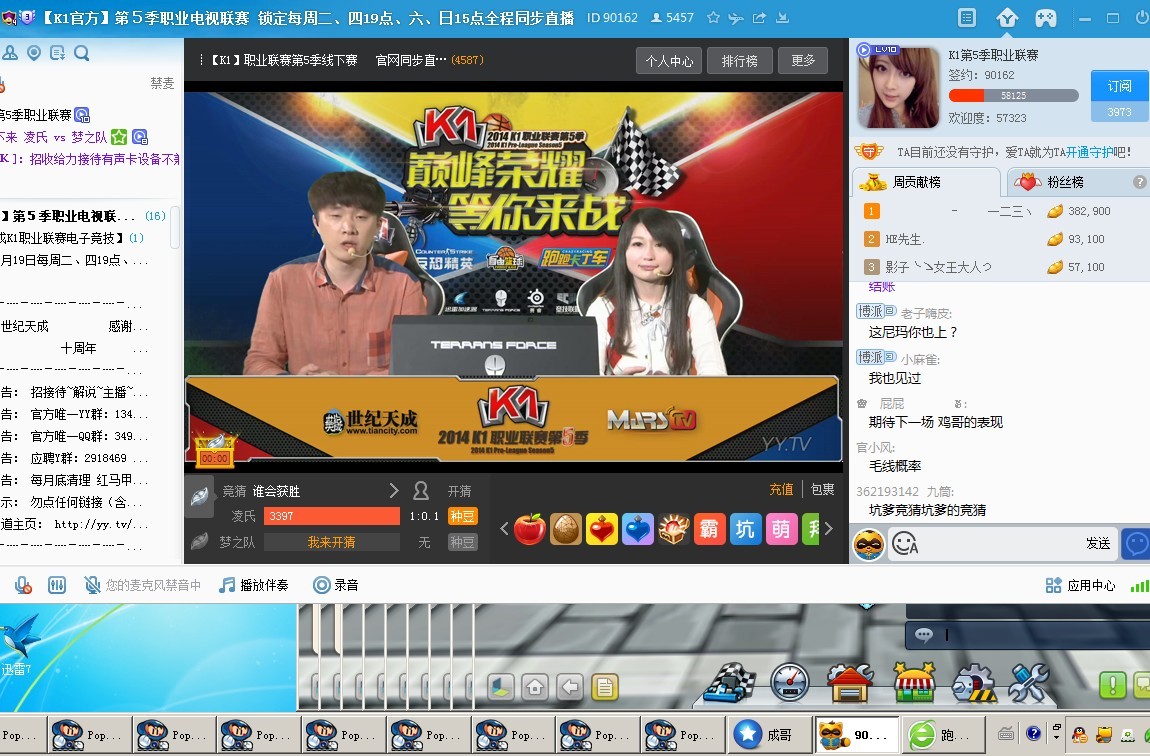This screenshot has width=1150, height=756.
Task: Share the channel via the share arrow icon
Action: coord(759,18)
